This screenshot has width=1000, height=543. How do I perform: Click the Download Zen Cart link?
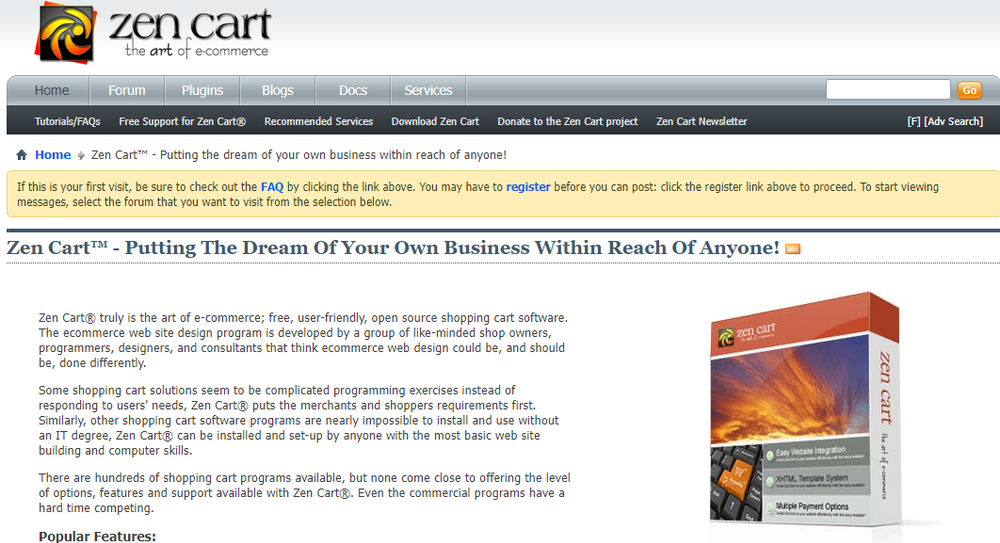coord(435,121)
